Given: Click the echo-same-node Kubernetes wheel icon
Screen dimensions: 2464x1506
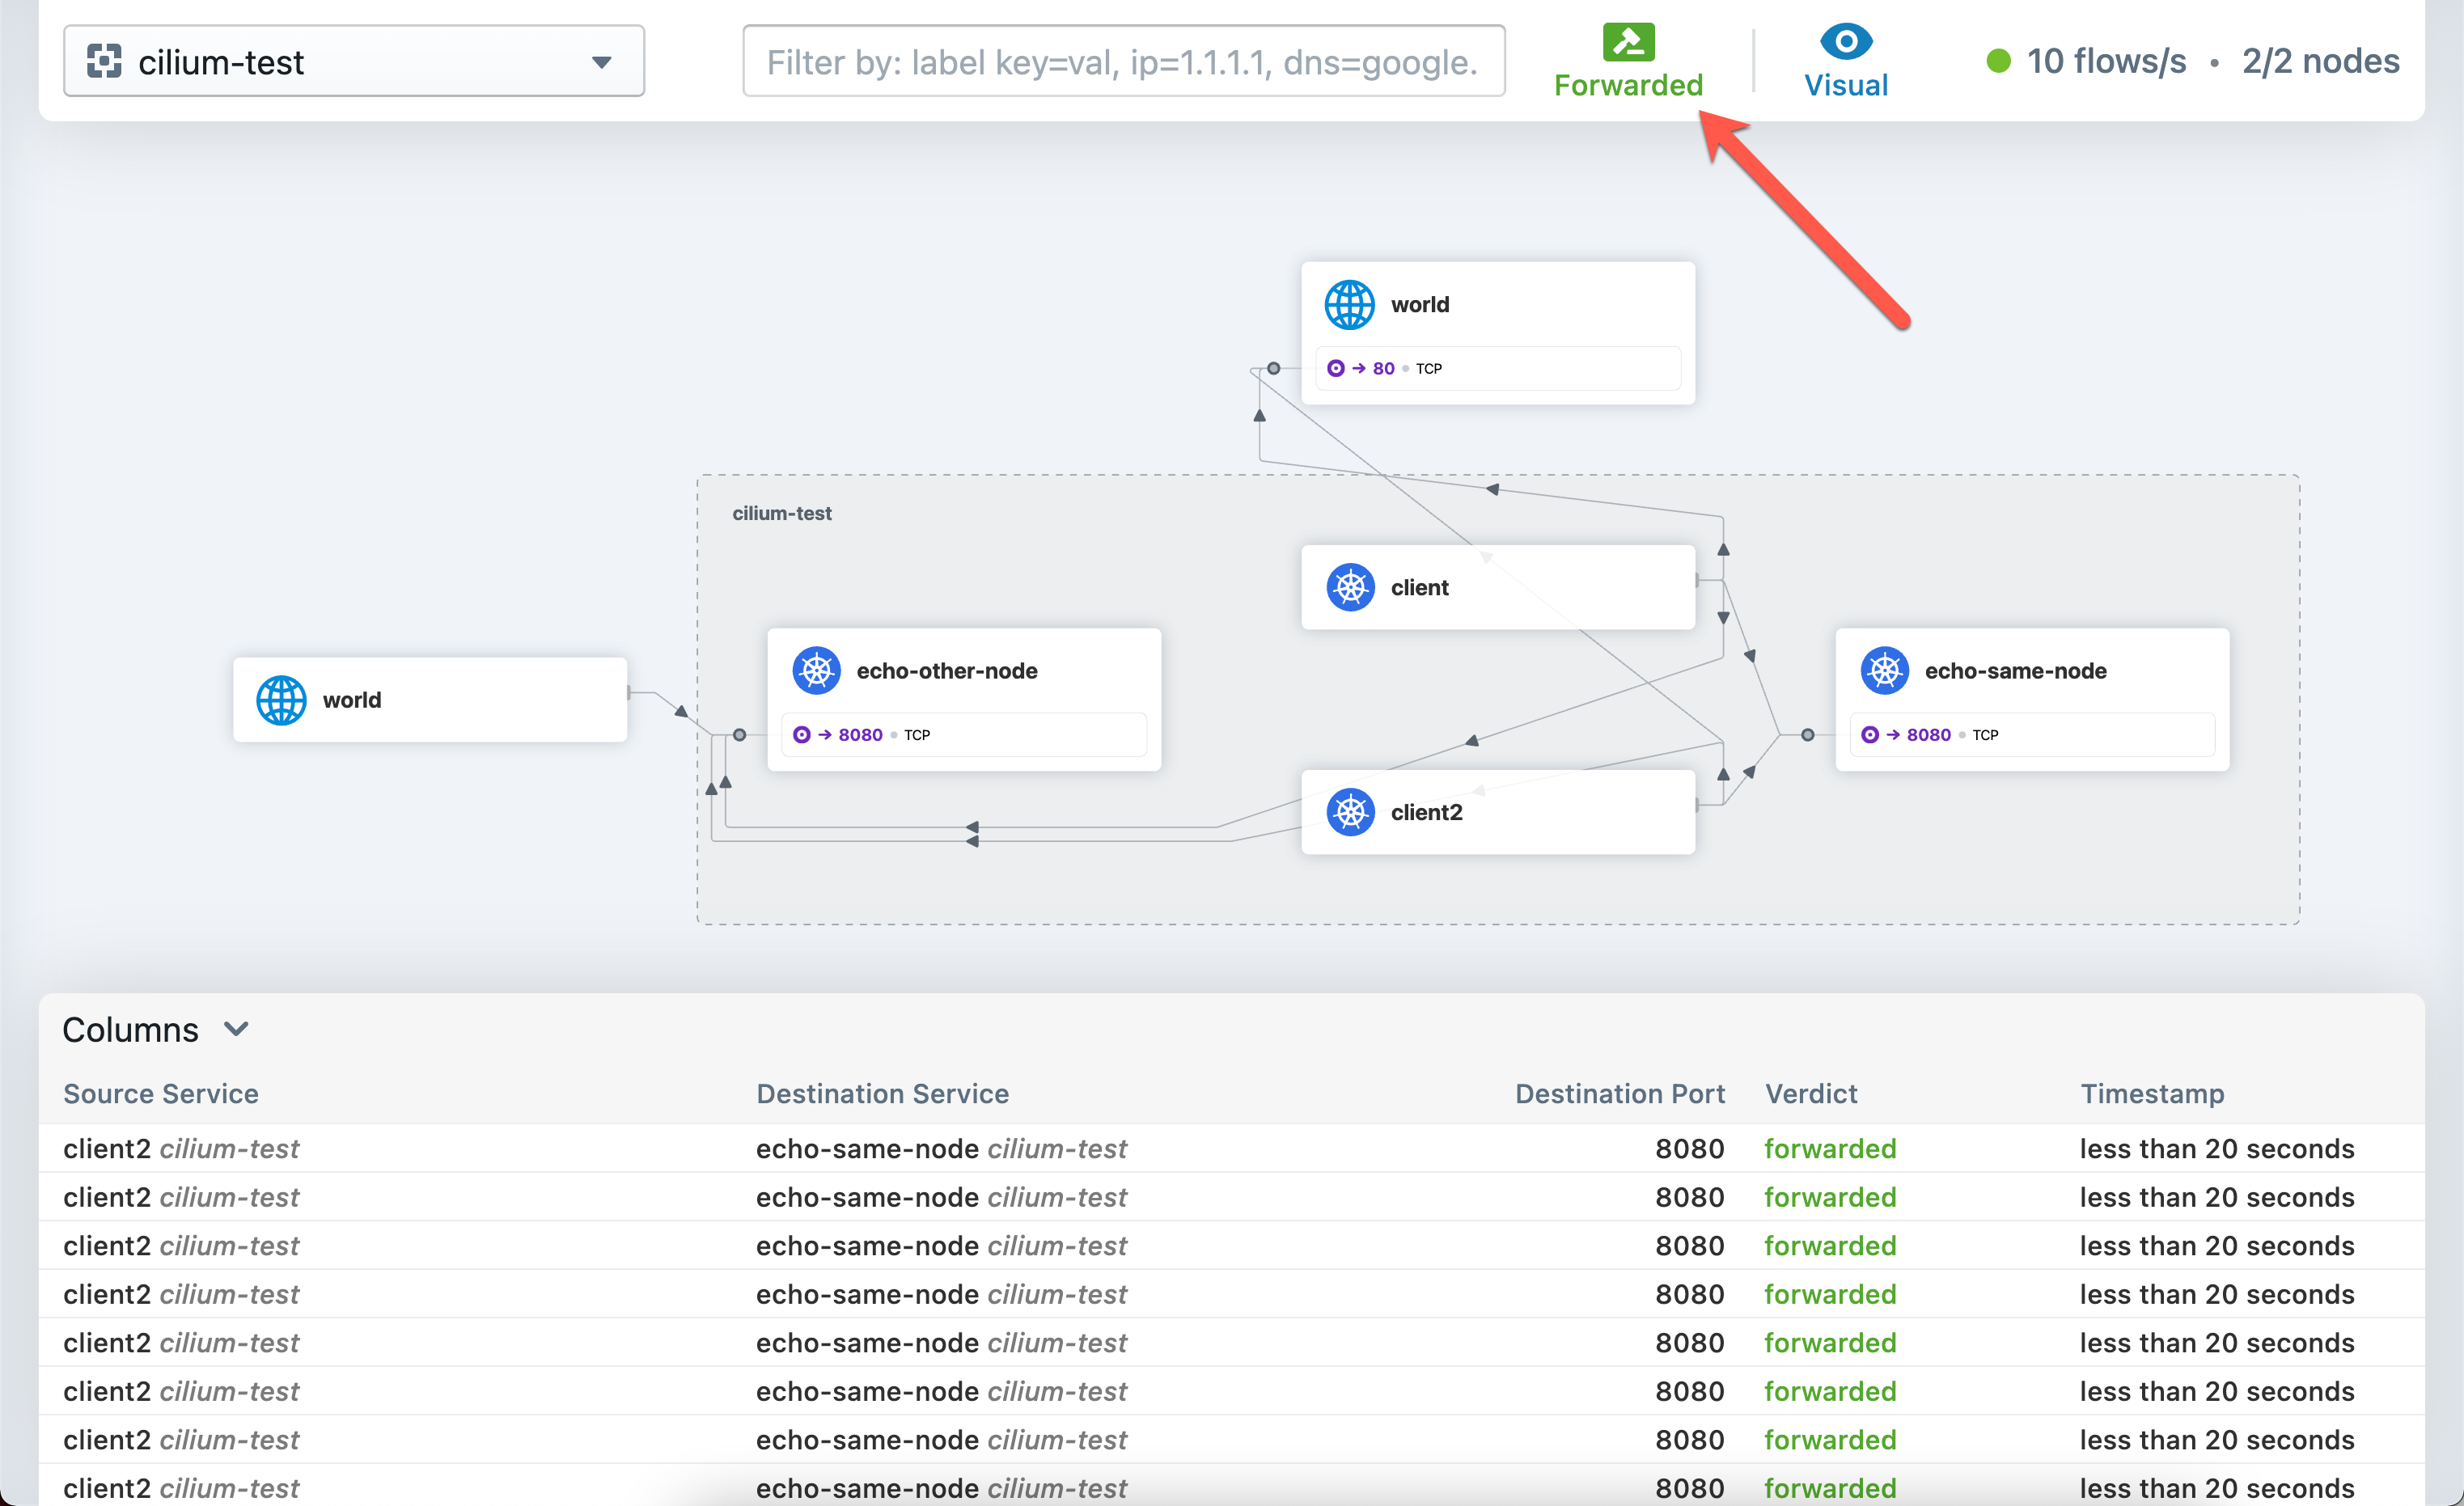Looking at the screenshot, I should [1884, 671].
